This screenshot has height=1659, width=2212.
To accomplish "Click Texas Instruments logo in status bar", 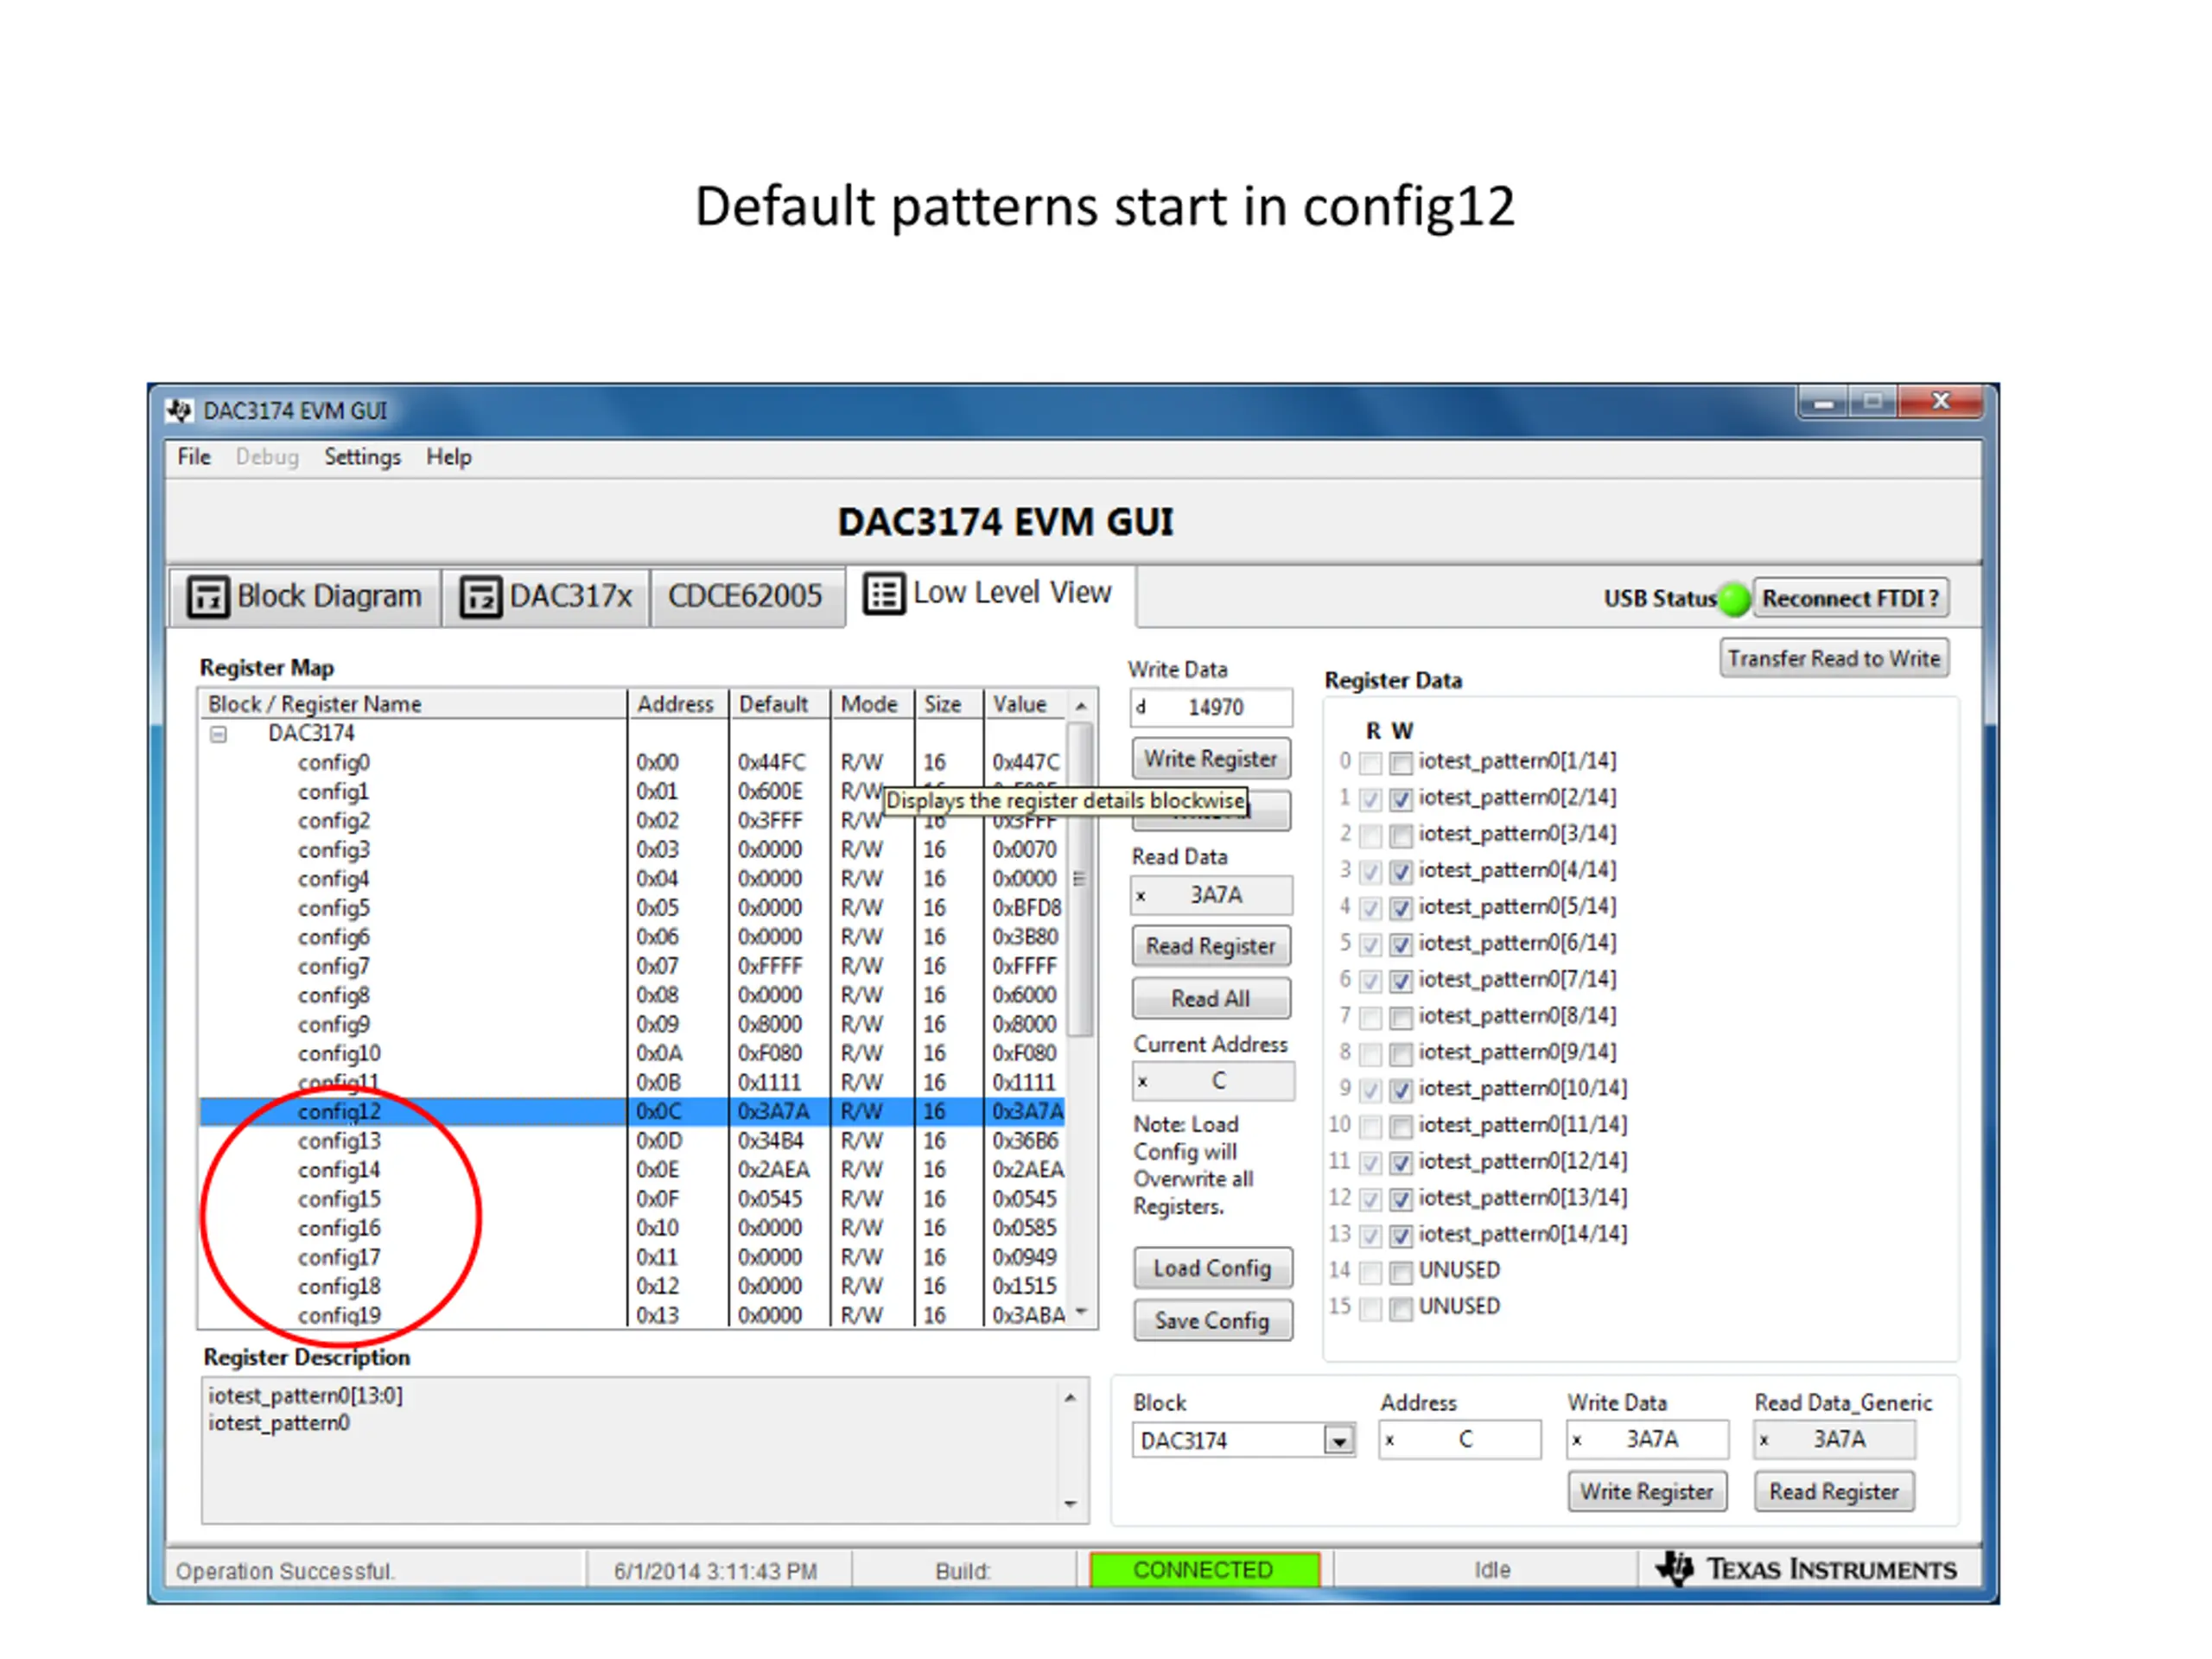I will [1675, 1568].
